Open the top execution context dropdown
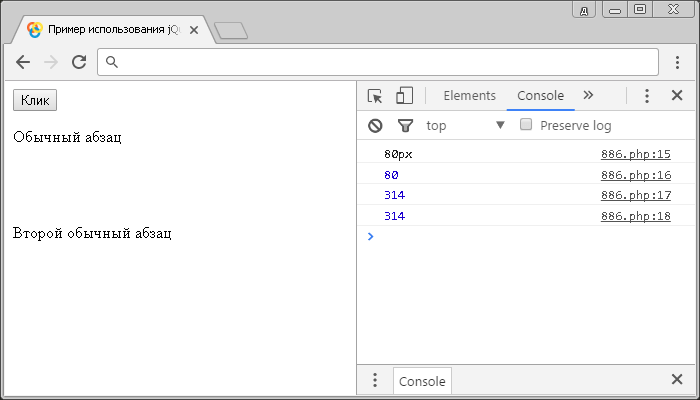 [465, 126]
